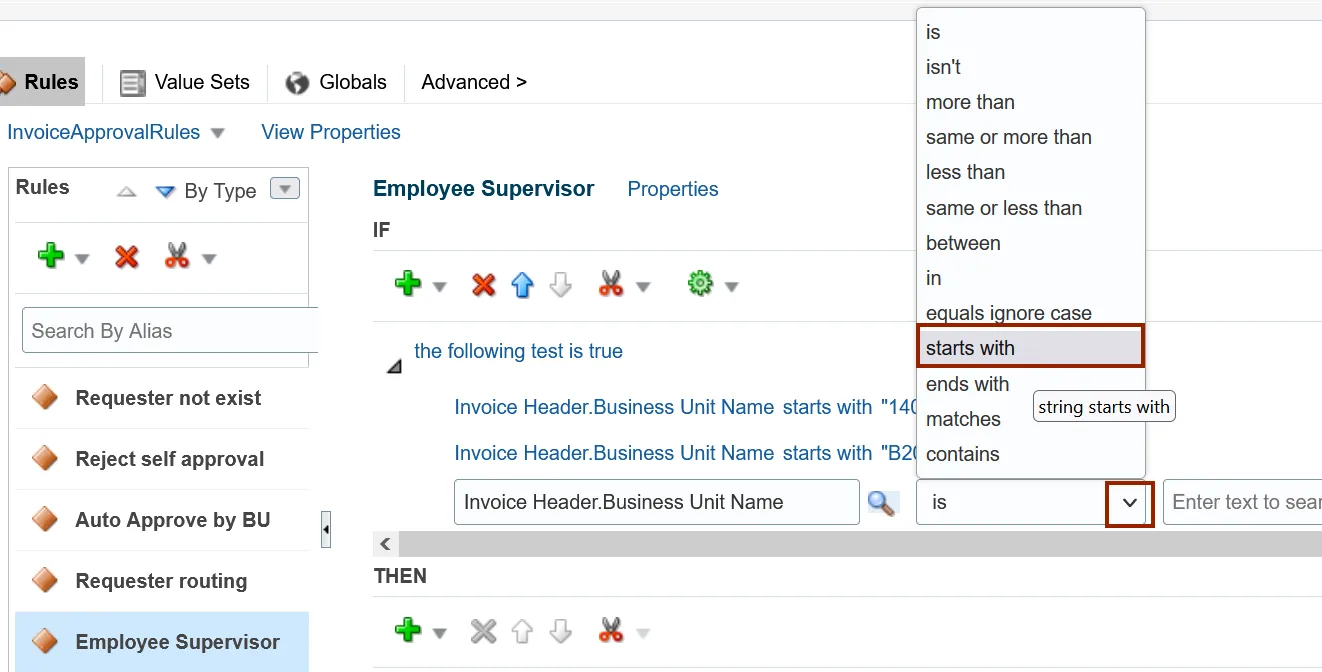Image resolution: width=1322 pixels, height=672 pixels.
Task: Expand the InvoiceApprovalRules dropdown
Action: pyautogui.click(x=218, y=133)
